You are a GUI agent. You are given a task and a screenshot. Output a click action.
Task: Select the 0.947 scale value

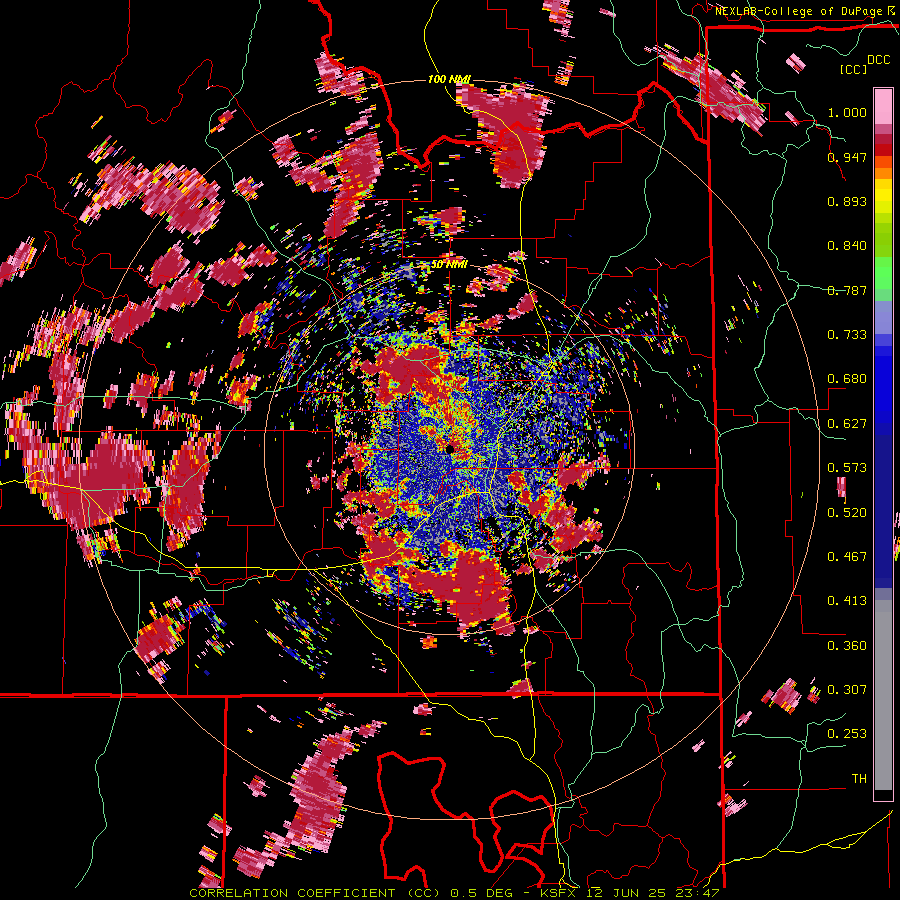pos(847,157)
